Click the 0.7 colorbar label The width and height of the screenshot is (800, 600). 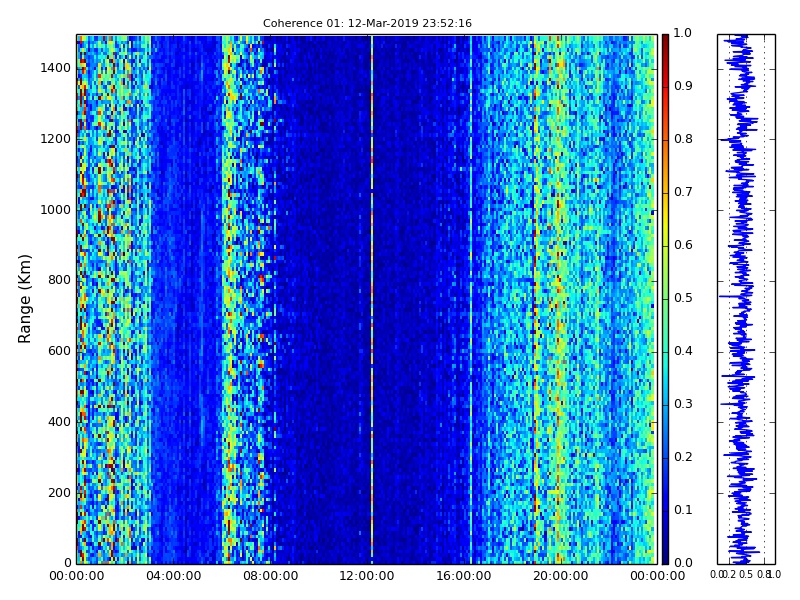tap(683, 192)
